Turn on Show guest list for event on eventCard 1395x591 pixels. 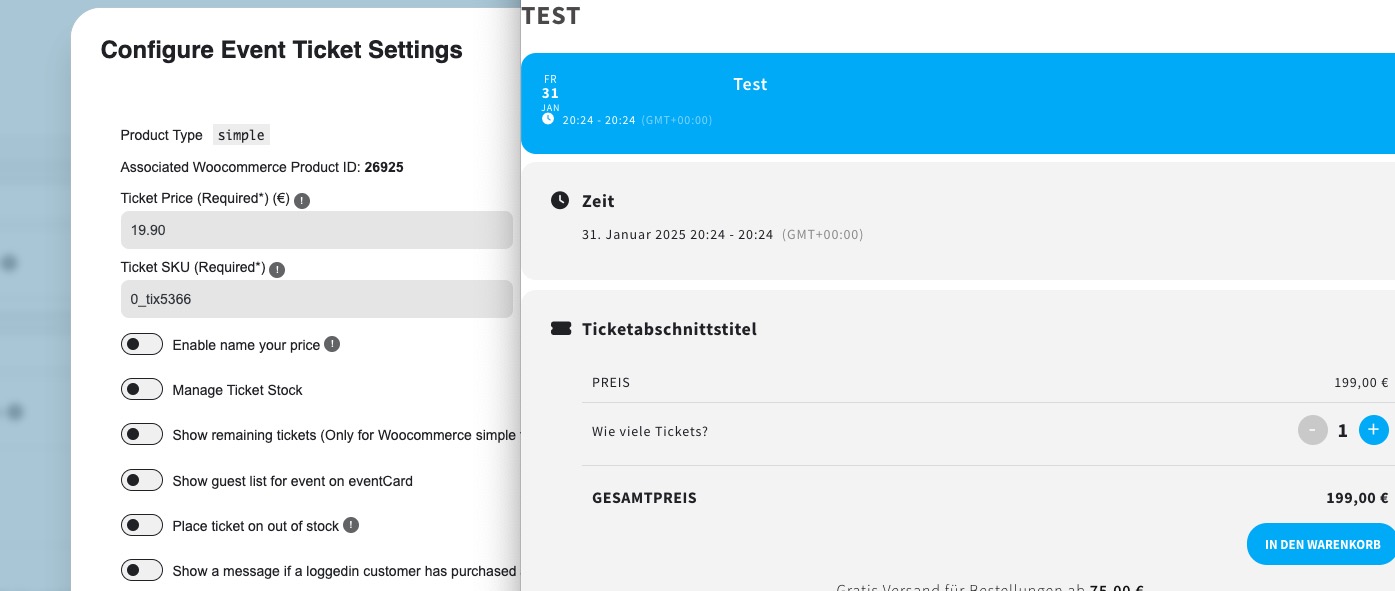142,480
